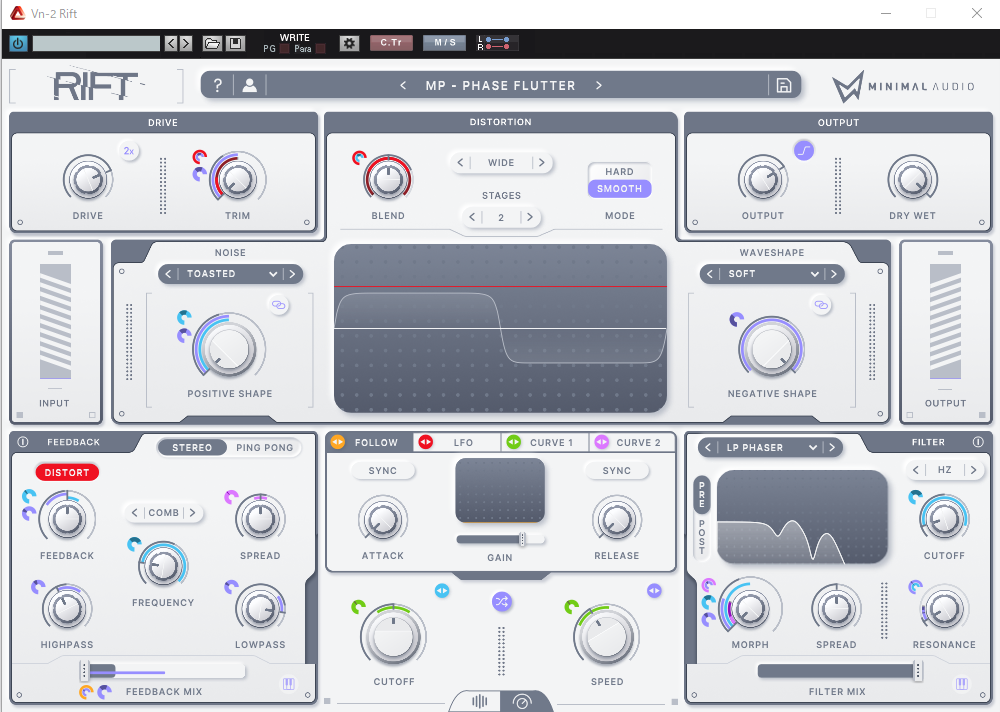Select the next host preset arrow
The width and height of the screenshot is (1000, 712).
coord(186,43)
